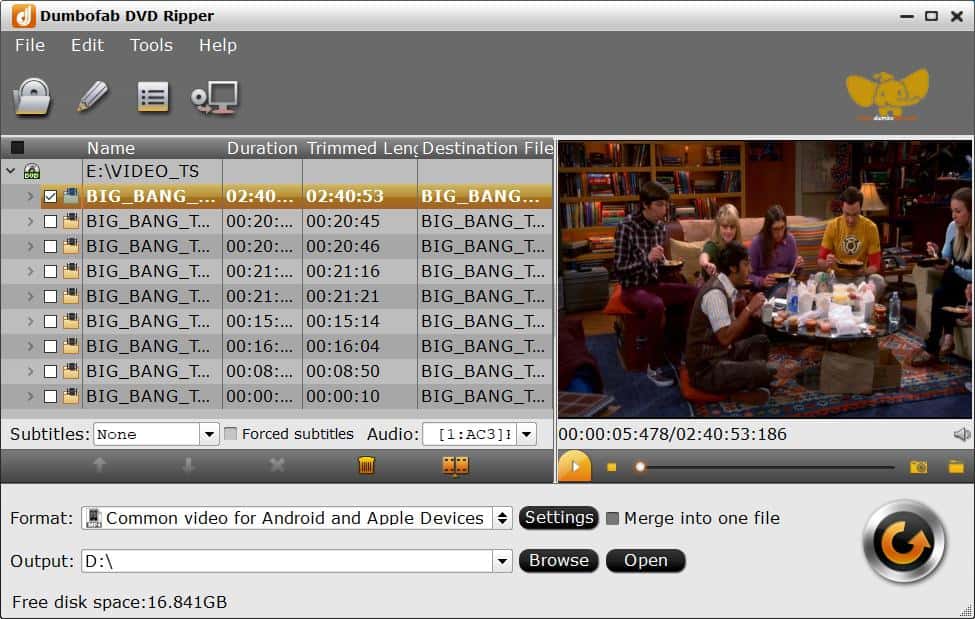Open the Audio track dropdown

tap(525, 434)
